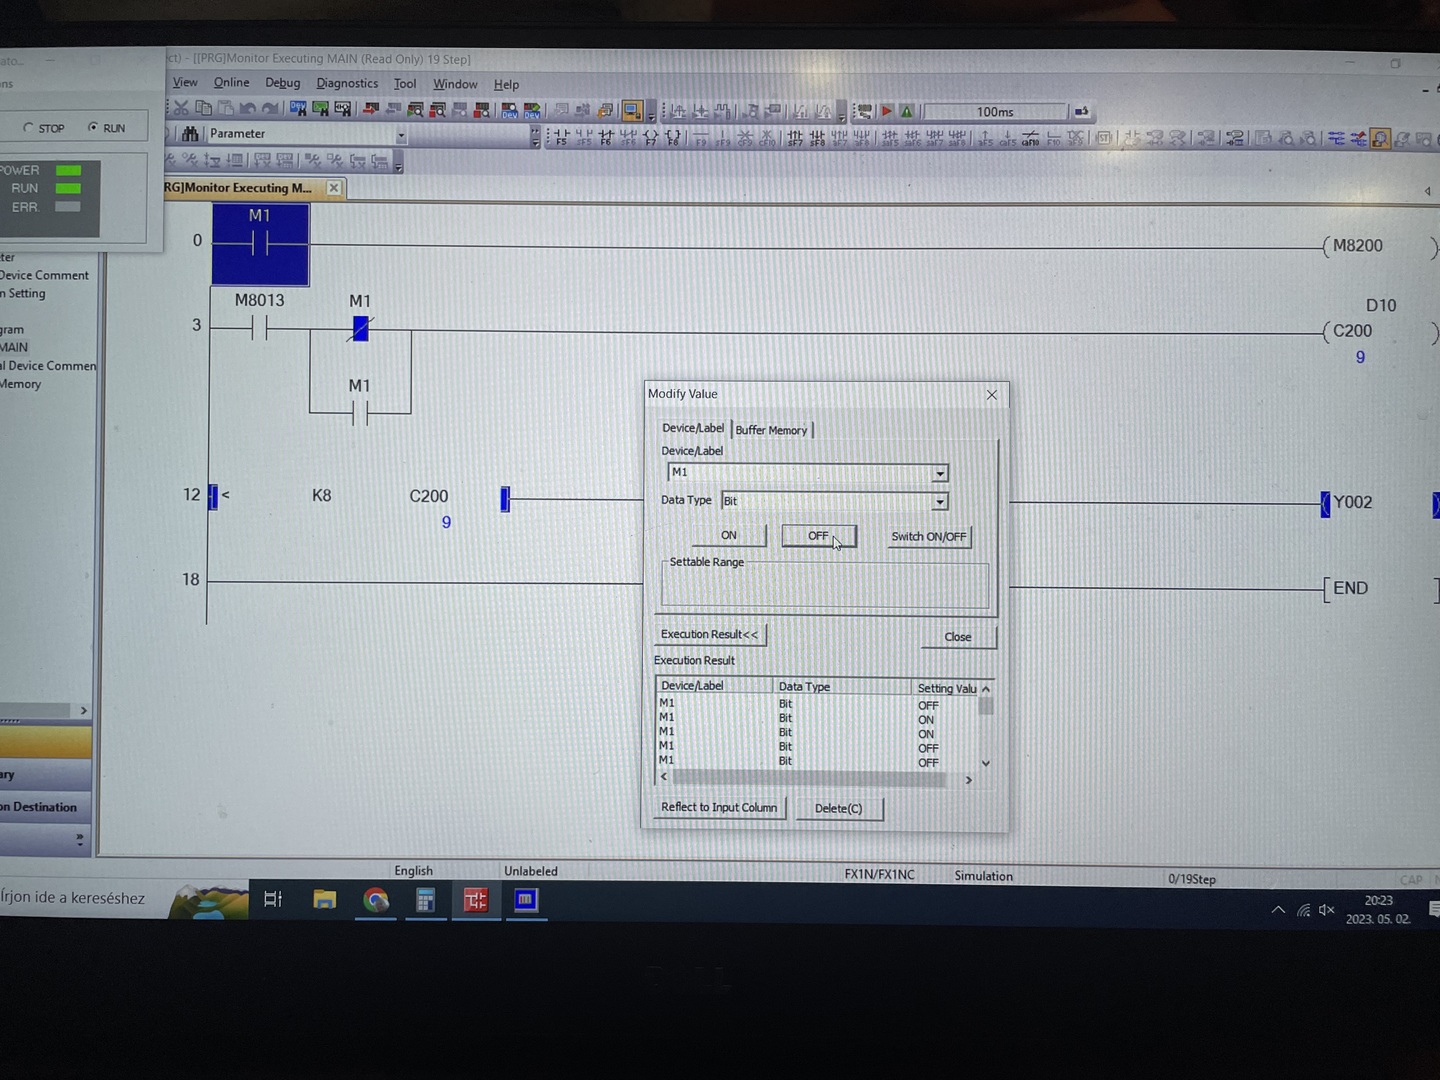Click the red play icon beside 100ms
The image size is (1440, 1080).
[x=887, y=111]
